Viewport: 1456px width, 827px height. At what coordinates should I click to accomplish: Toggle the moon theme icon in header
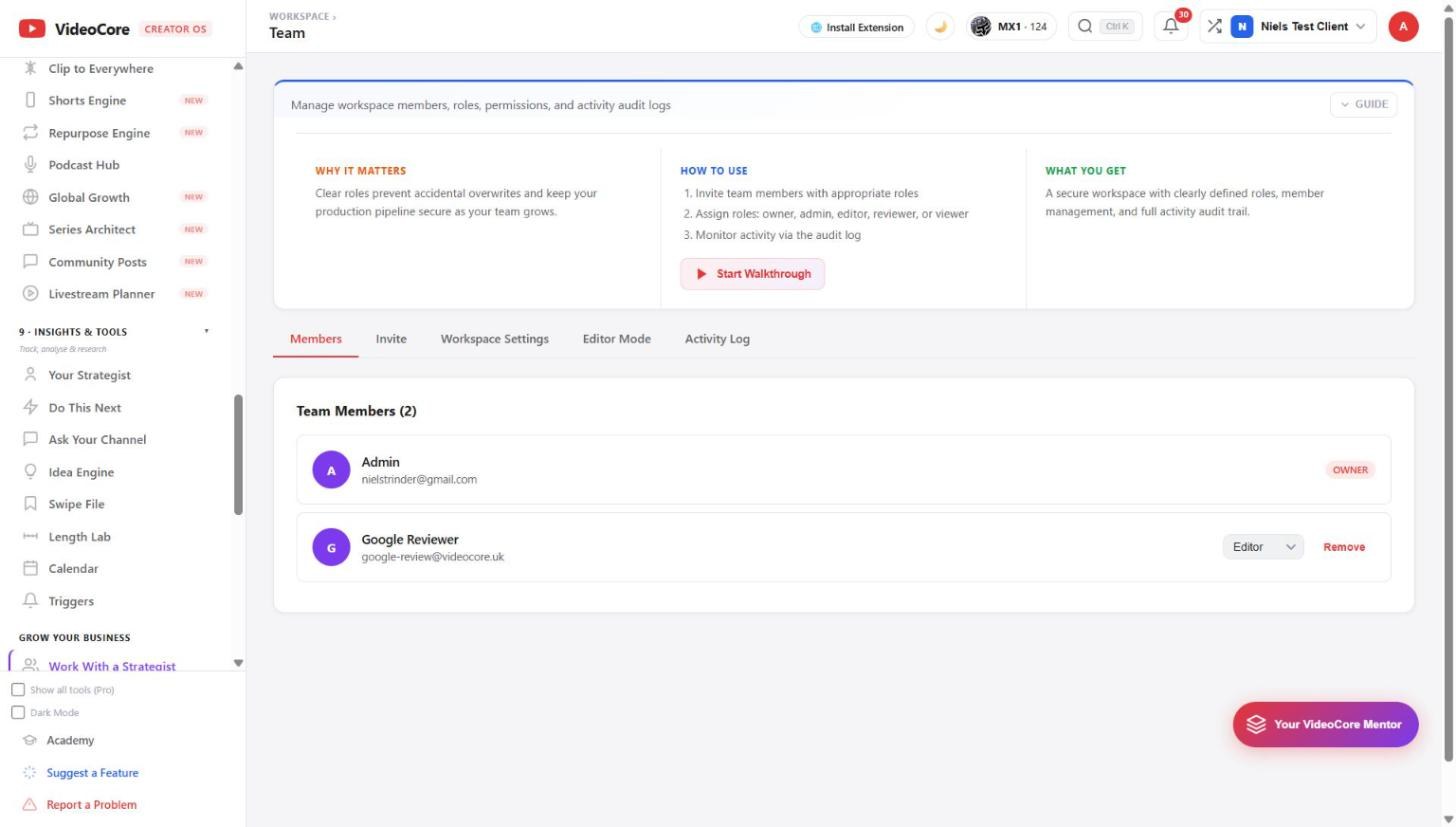tap(940, 27)
